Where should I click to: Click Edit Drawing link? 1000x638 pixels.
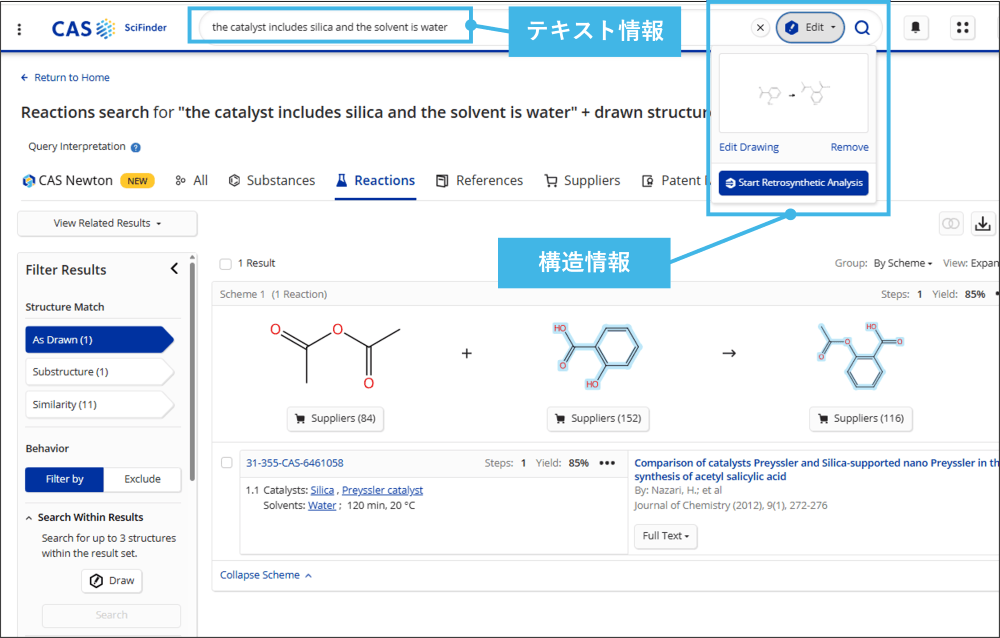point(749,147)
